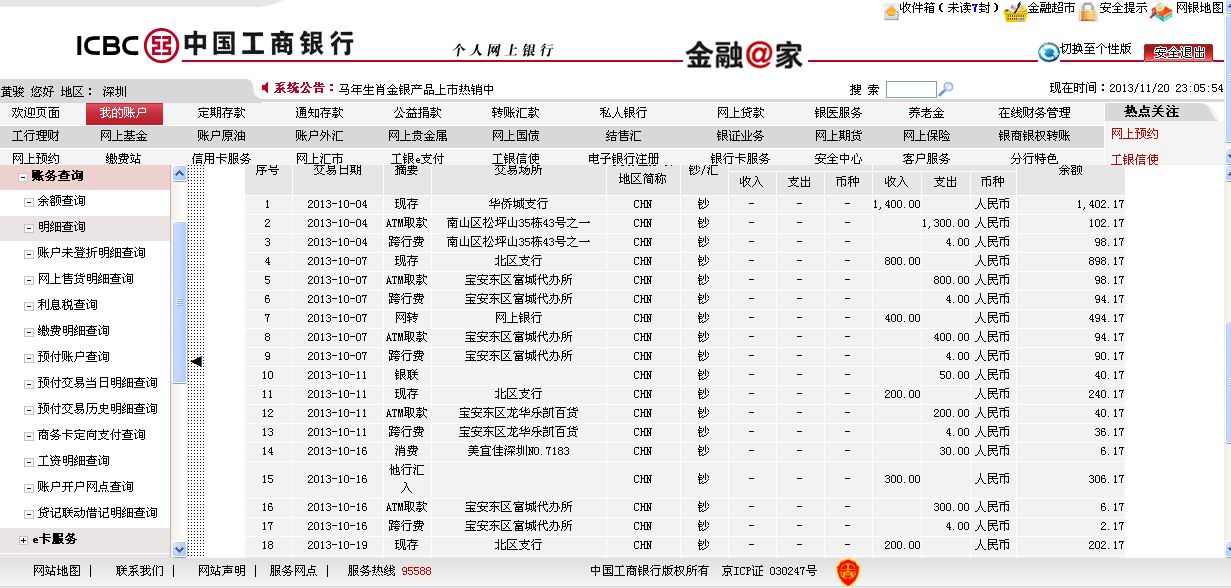Click the 安全退出 logout button
Screen dimensions: 1231x588
(x=1179, y=52)
